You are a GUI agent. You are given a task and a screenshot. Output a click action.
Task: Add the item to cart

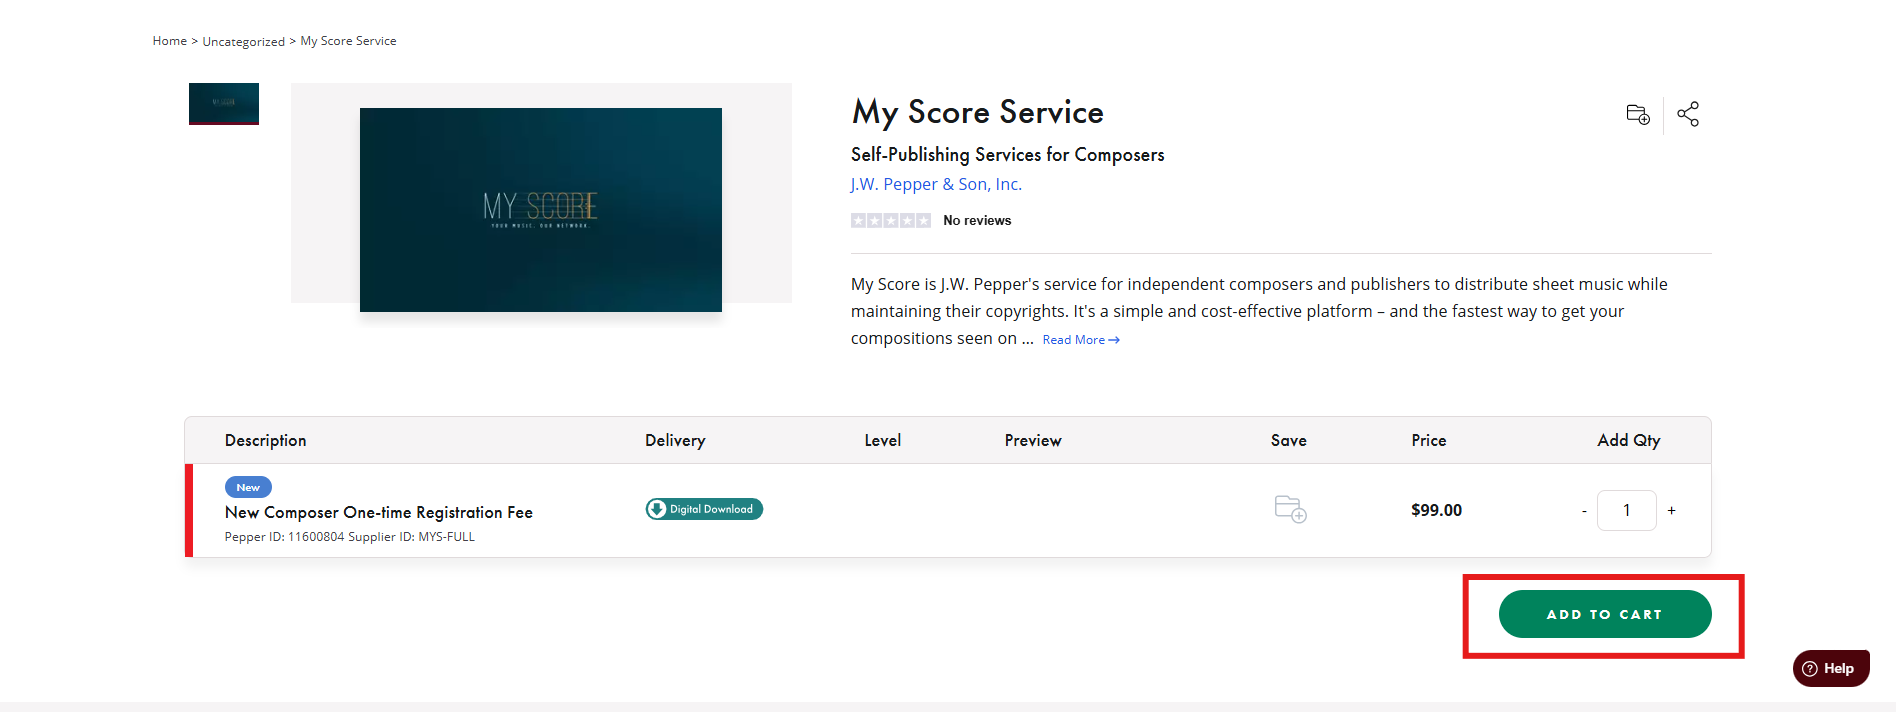tap(1605, 614)
